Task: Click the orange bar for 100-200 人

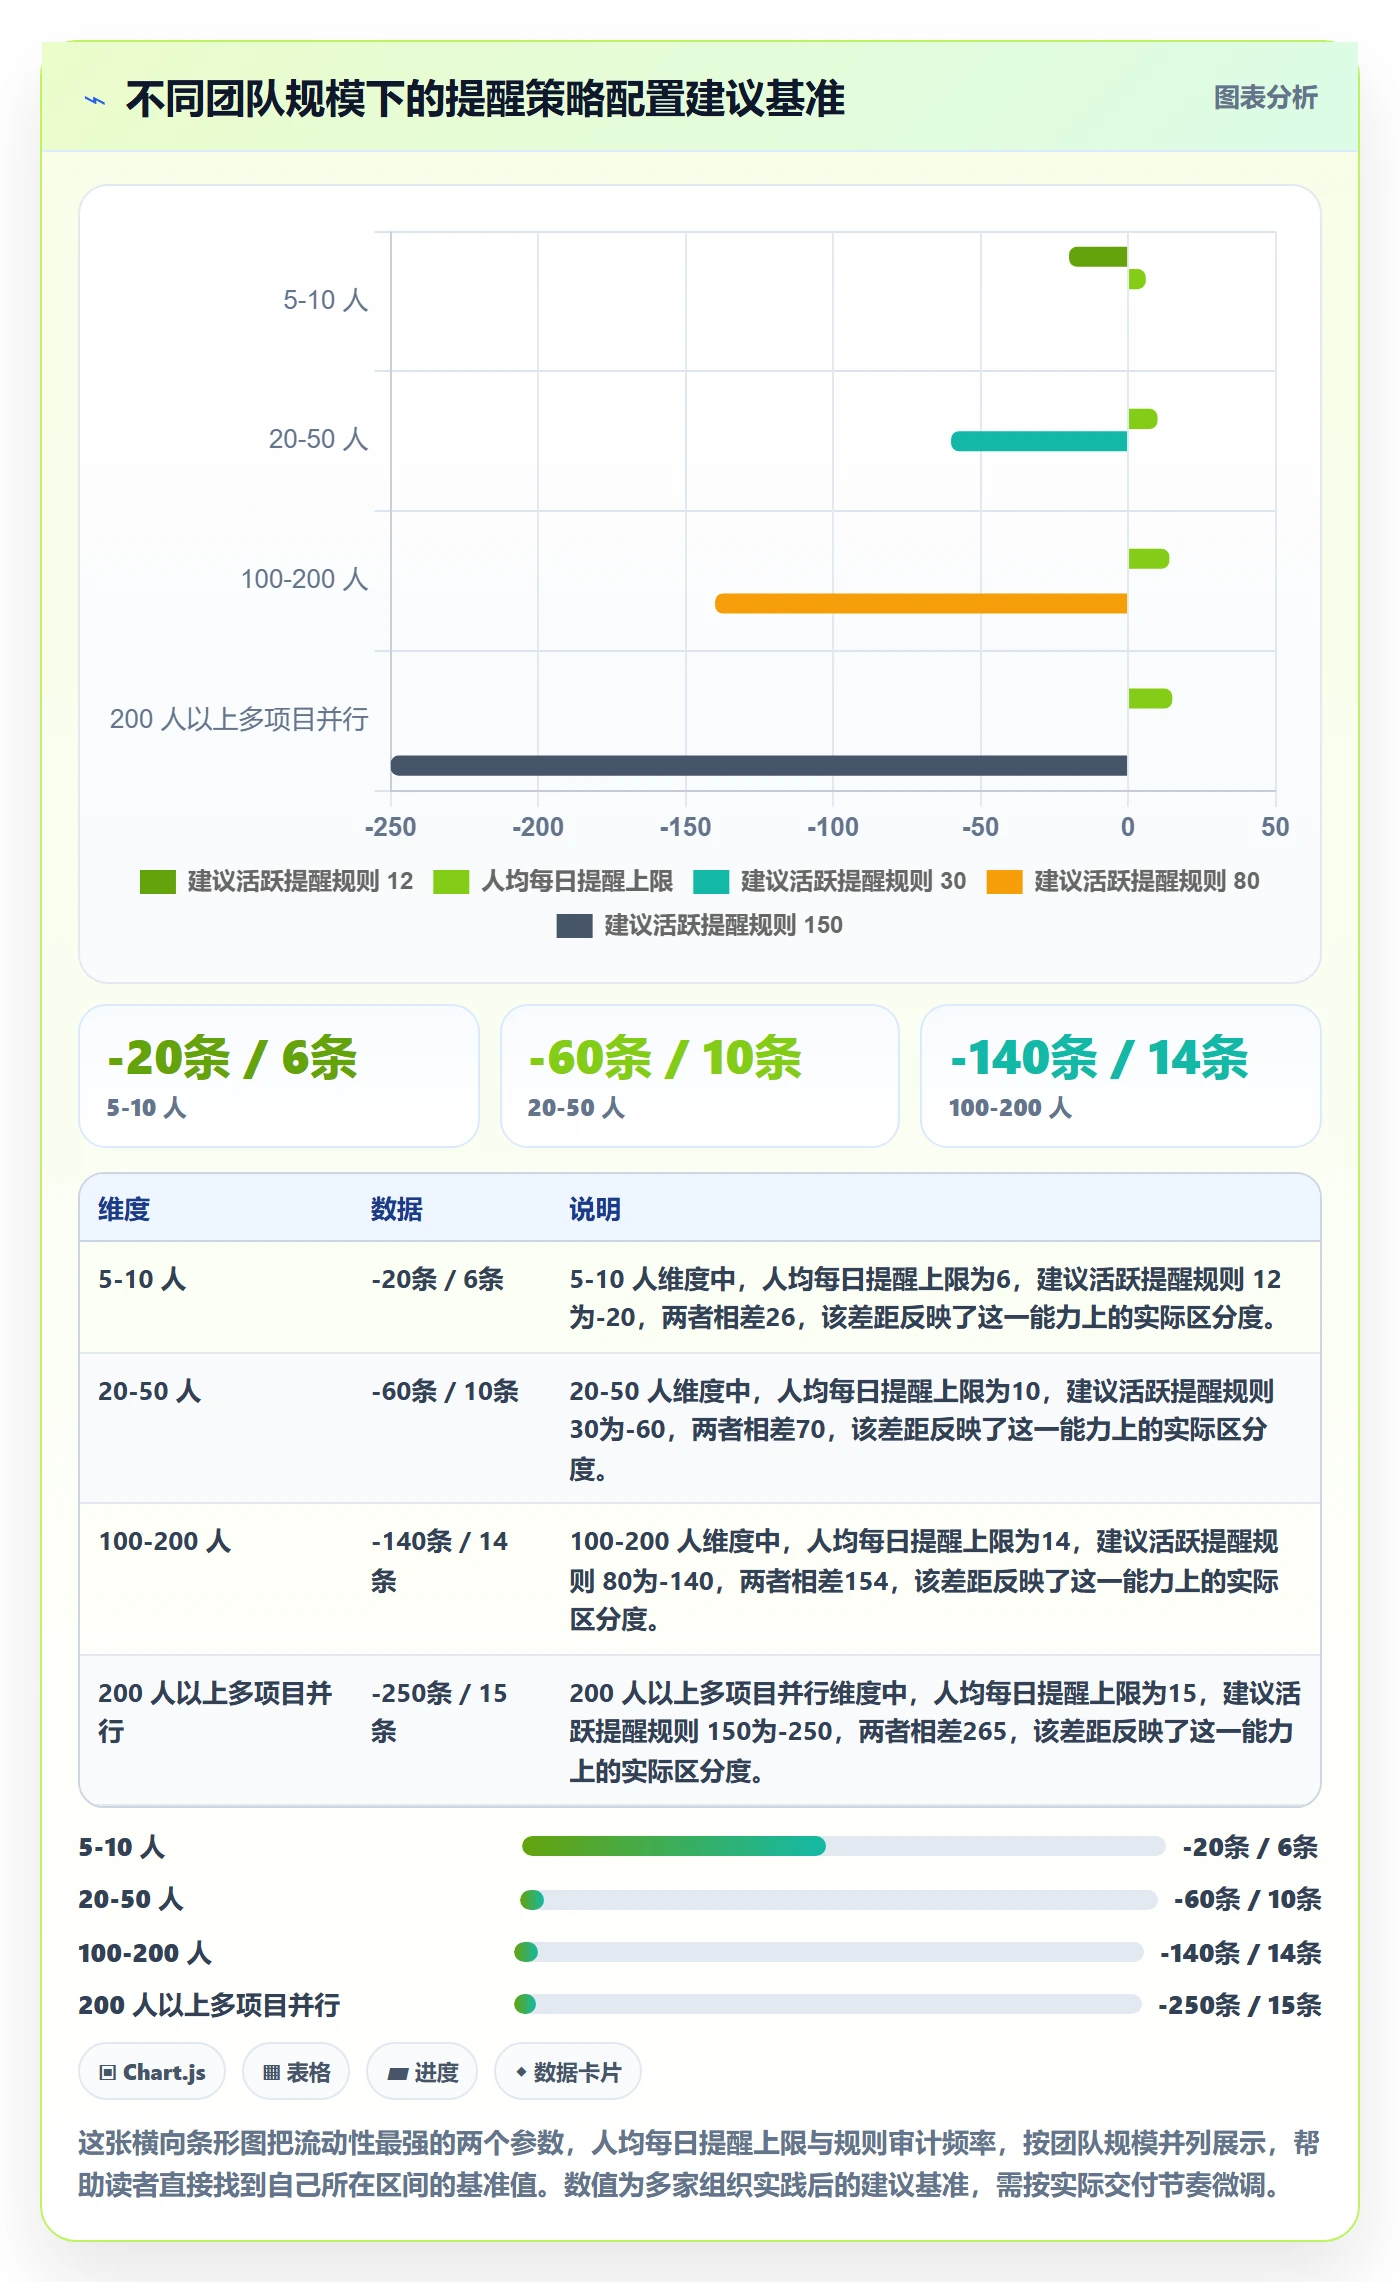Action: point(921,603)
